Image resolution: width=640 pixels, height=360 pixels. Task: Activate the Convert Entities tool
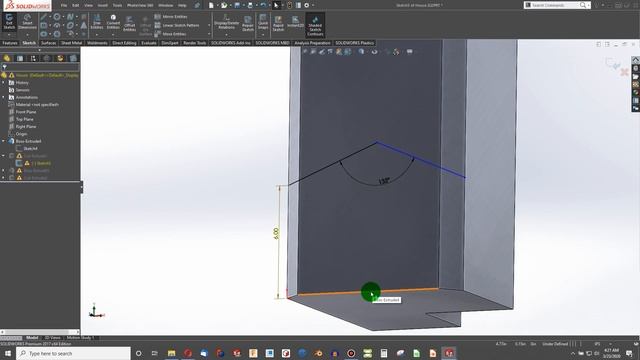(113, 22)
